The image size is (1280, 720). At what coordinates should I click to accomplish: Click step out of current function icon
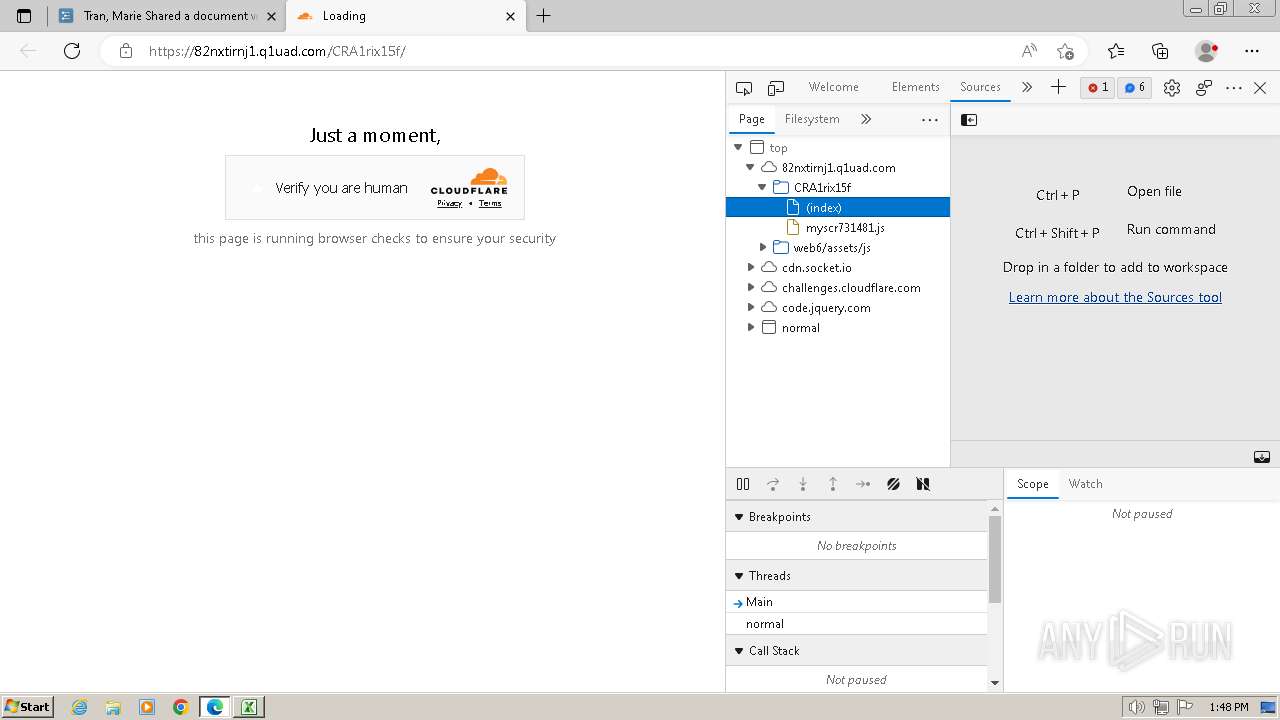click(x=833, y=484)
